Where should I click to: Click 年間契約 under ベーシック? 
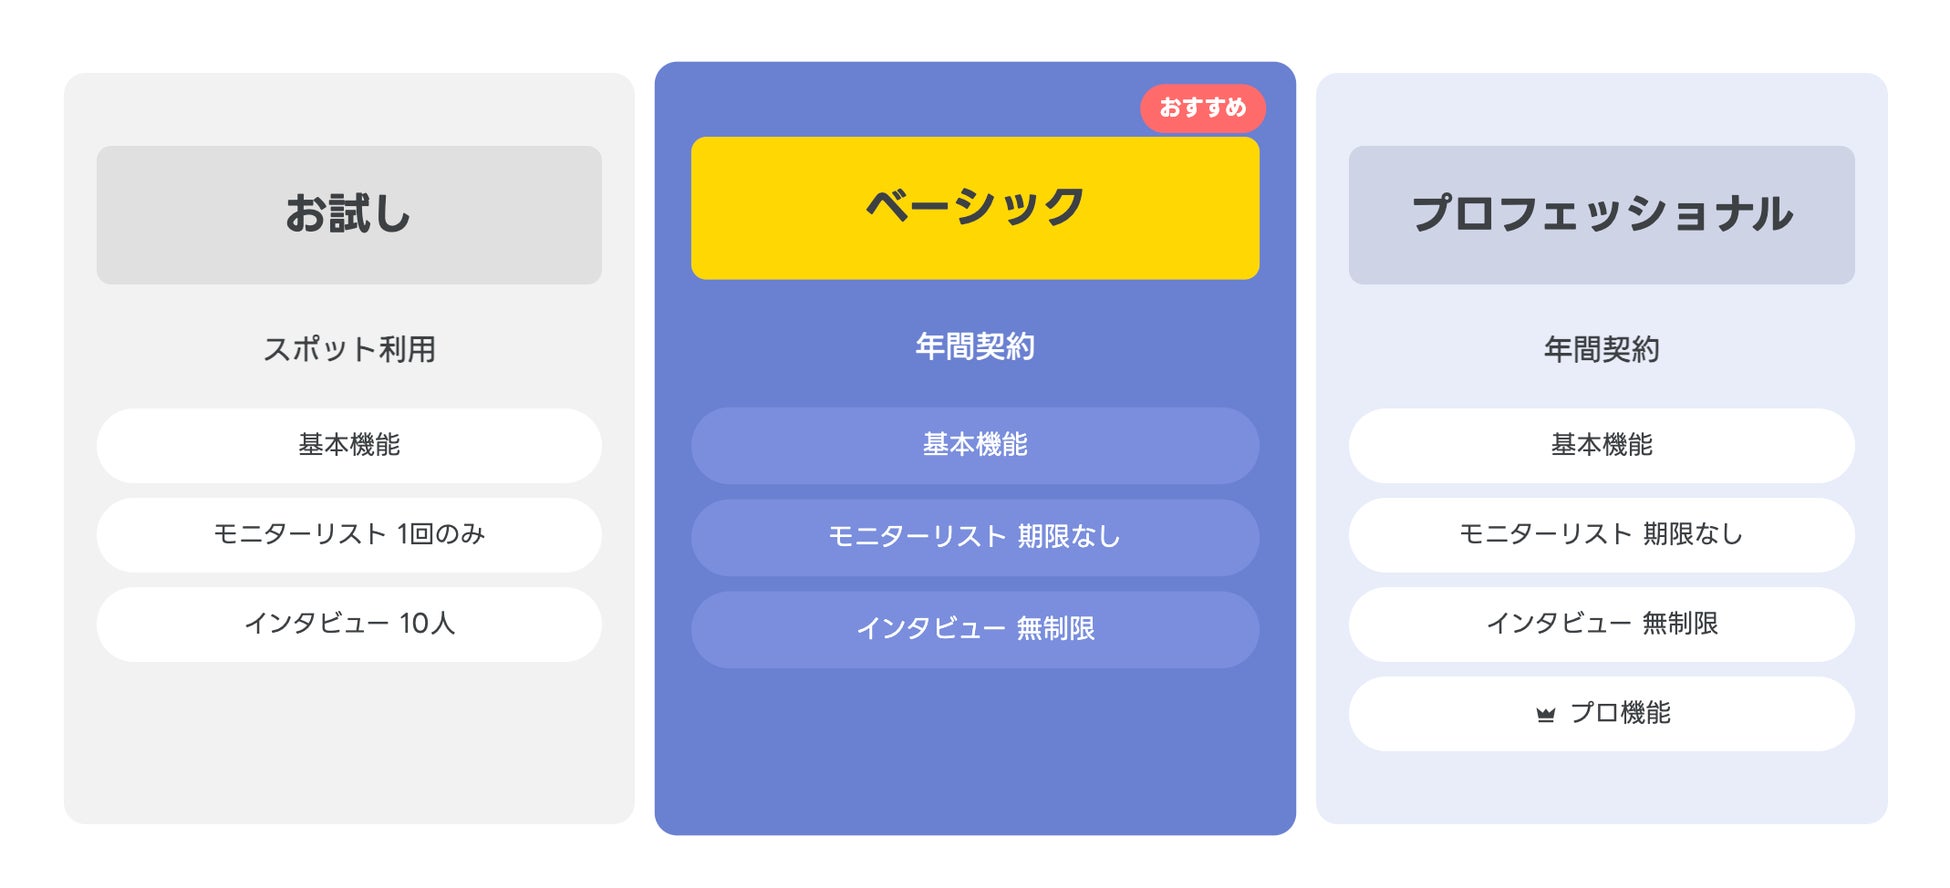pyautogui.click(x=974, y=347)
